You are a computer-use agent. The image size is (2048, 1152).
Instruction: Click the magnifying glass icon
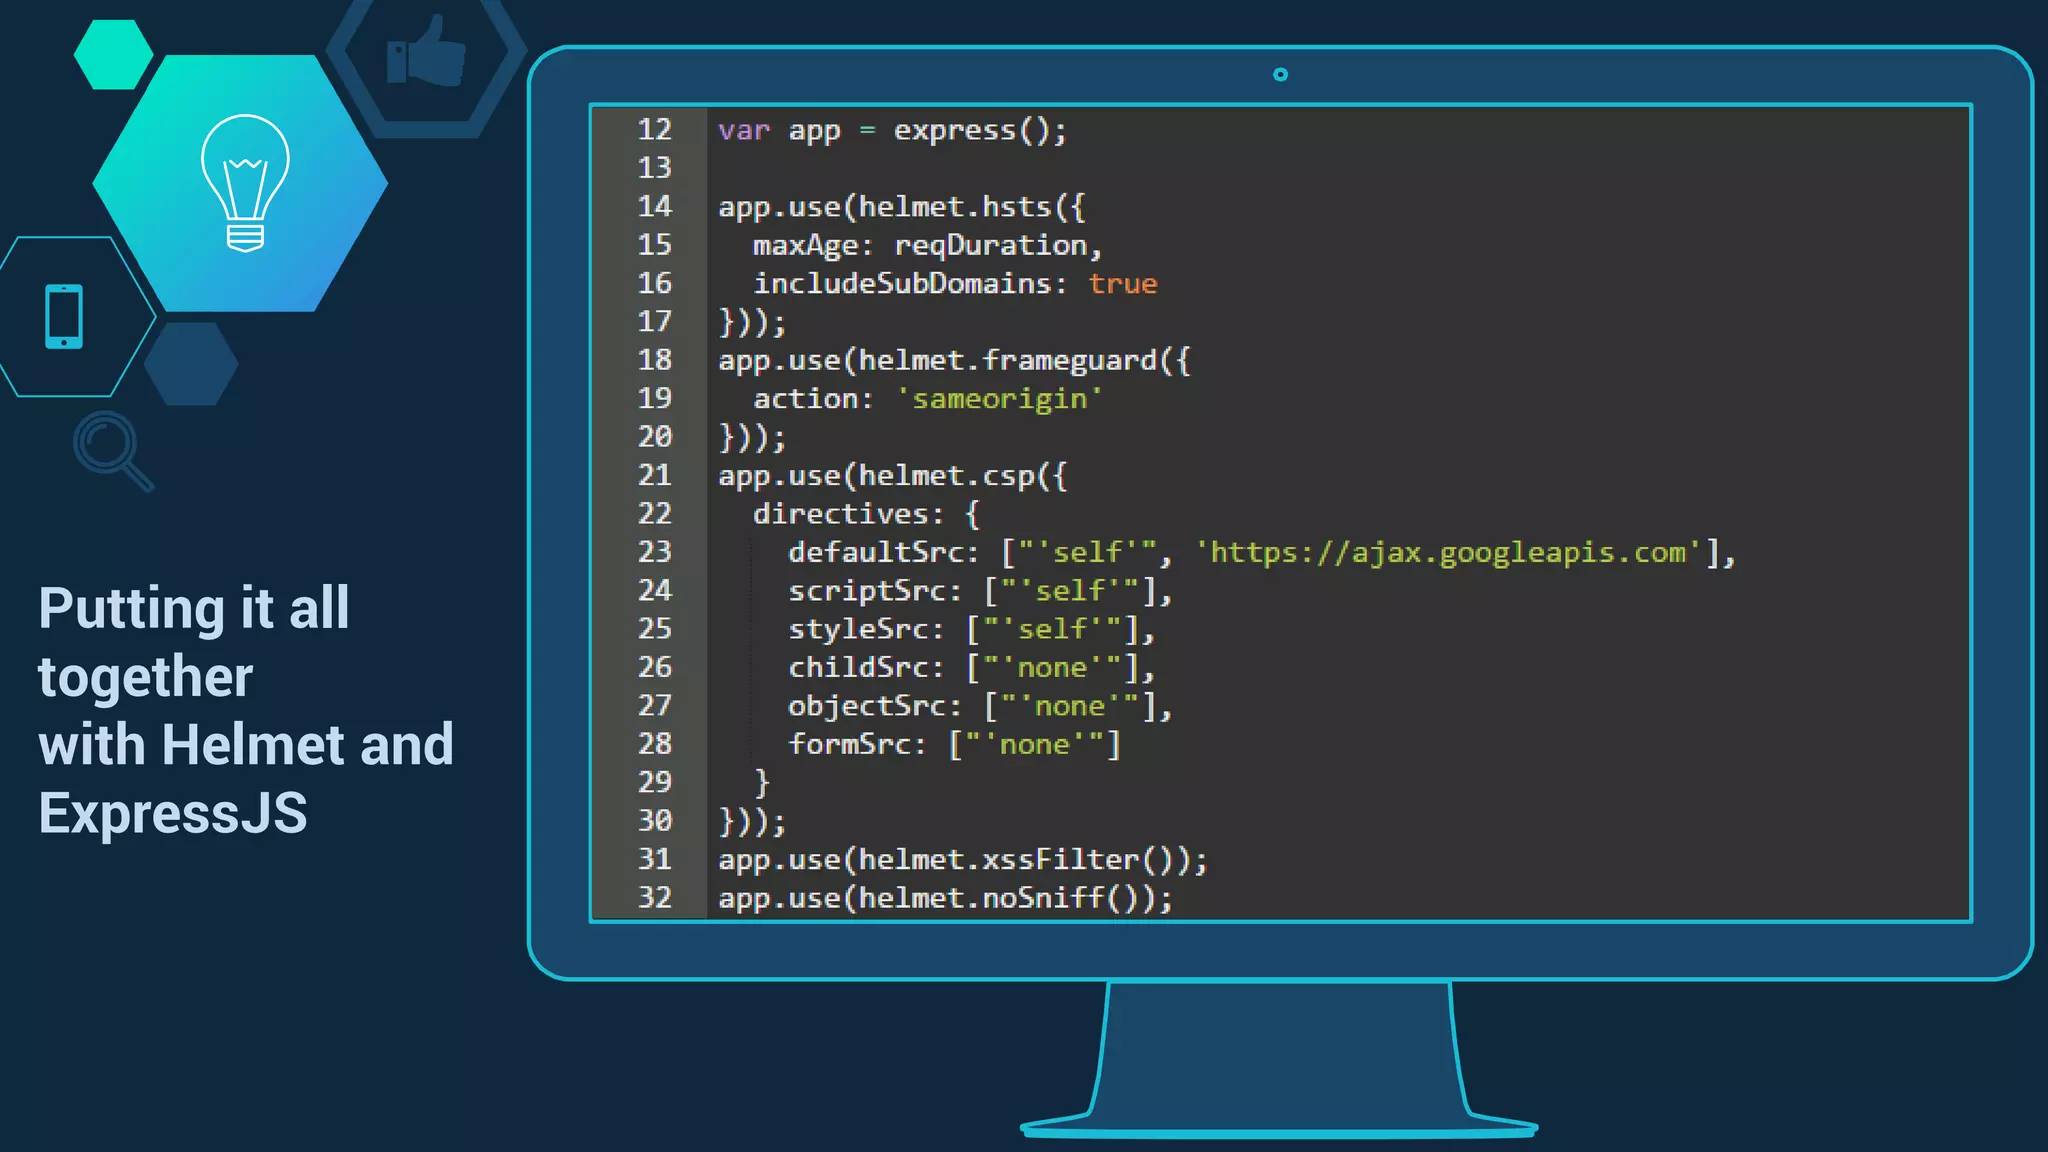coord(113,451)
